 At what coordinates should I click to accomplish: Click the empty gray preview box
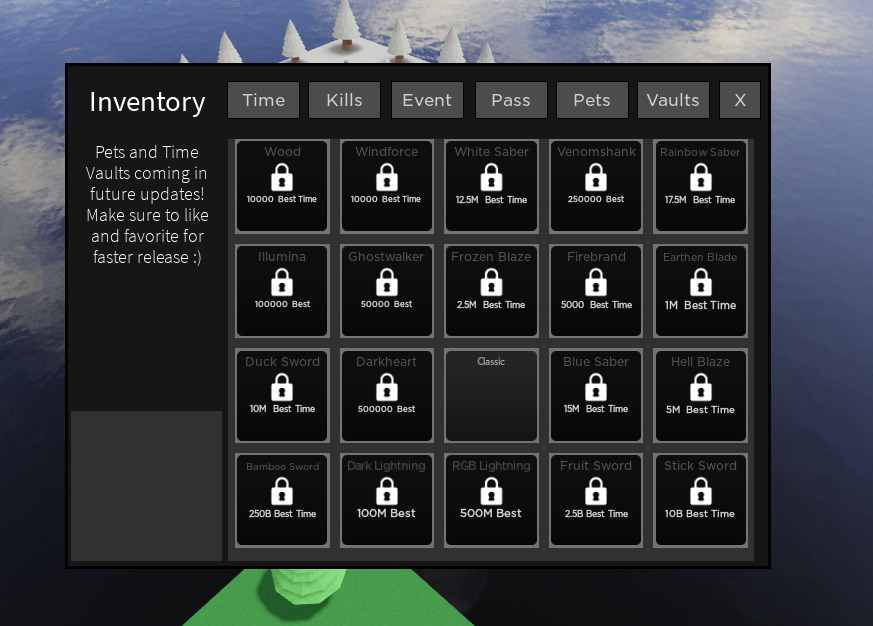[x=146, y=486]
